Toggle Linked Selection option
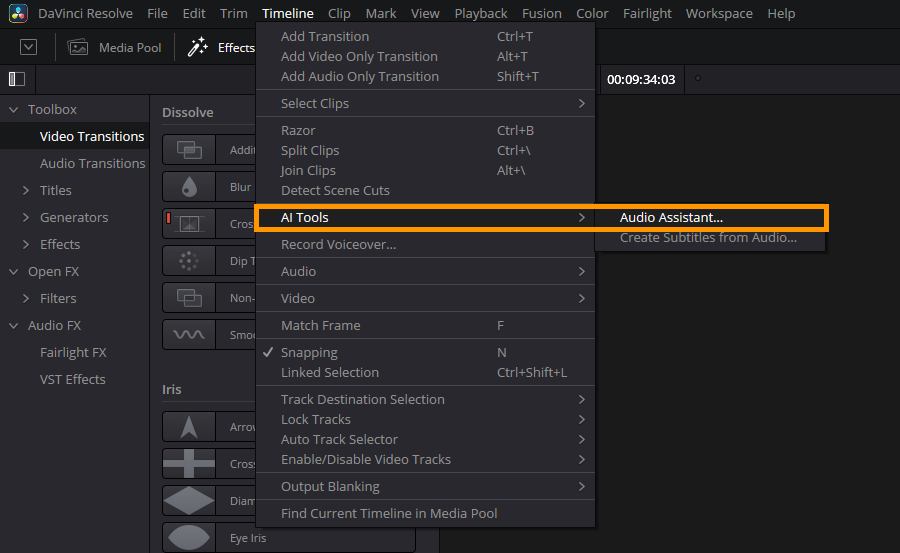 (425, 373)
